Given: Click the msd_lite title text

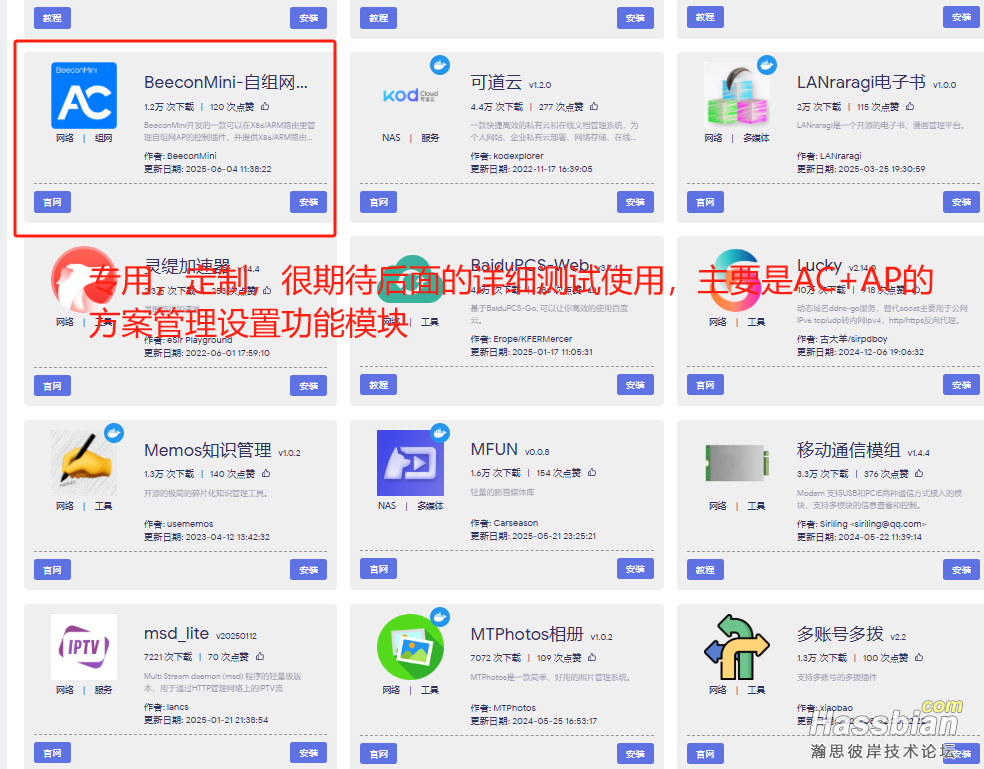Looking at the screenshot, I should 176,634.
